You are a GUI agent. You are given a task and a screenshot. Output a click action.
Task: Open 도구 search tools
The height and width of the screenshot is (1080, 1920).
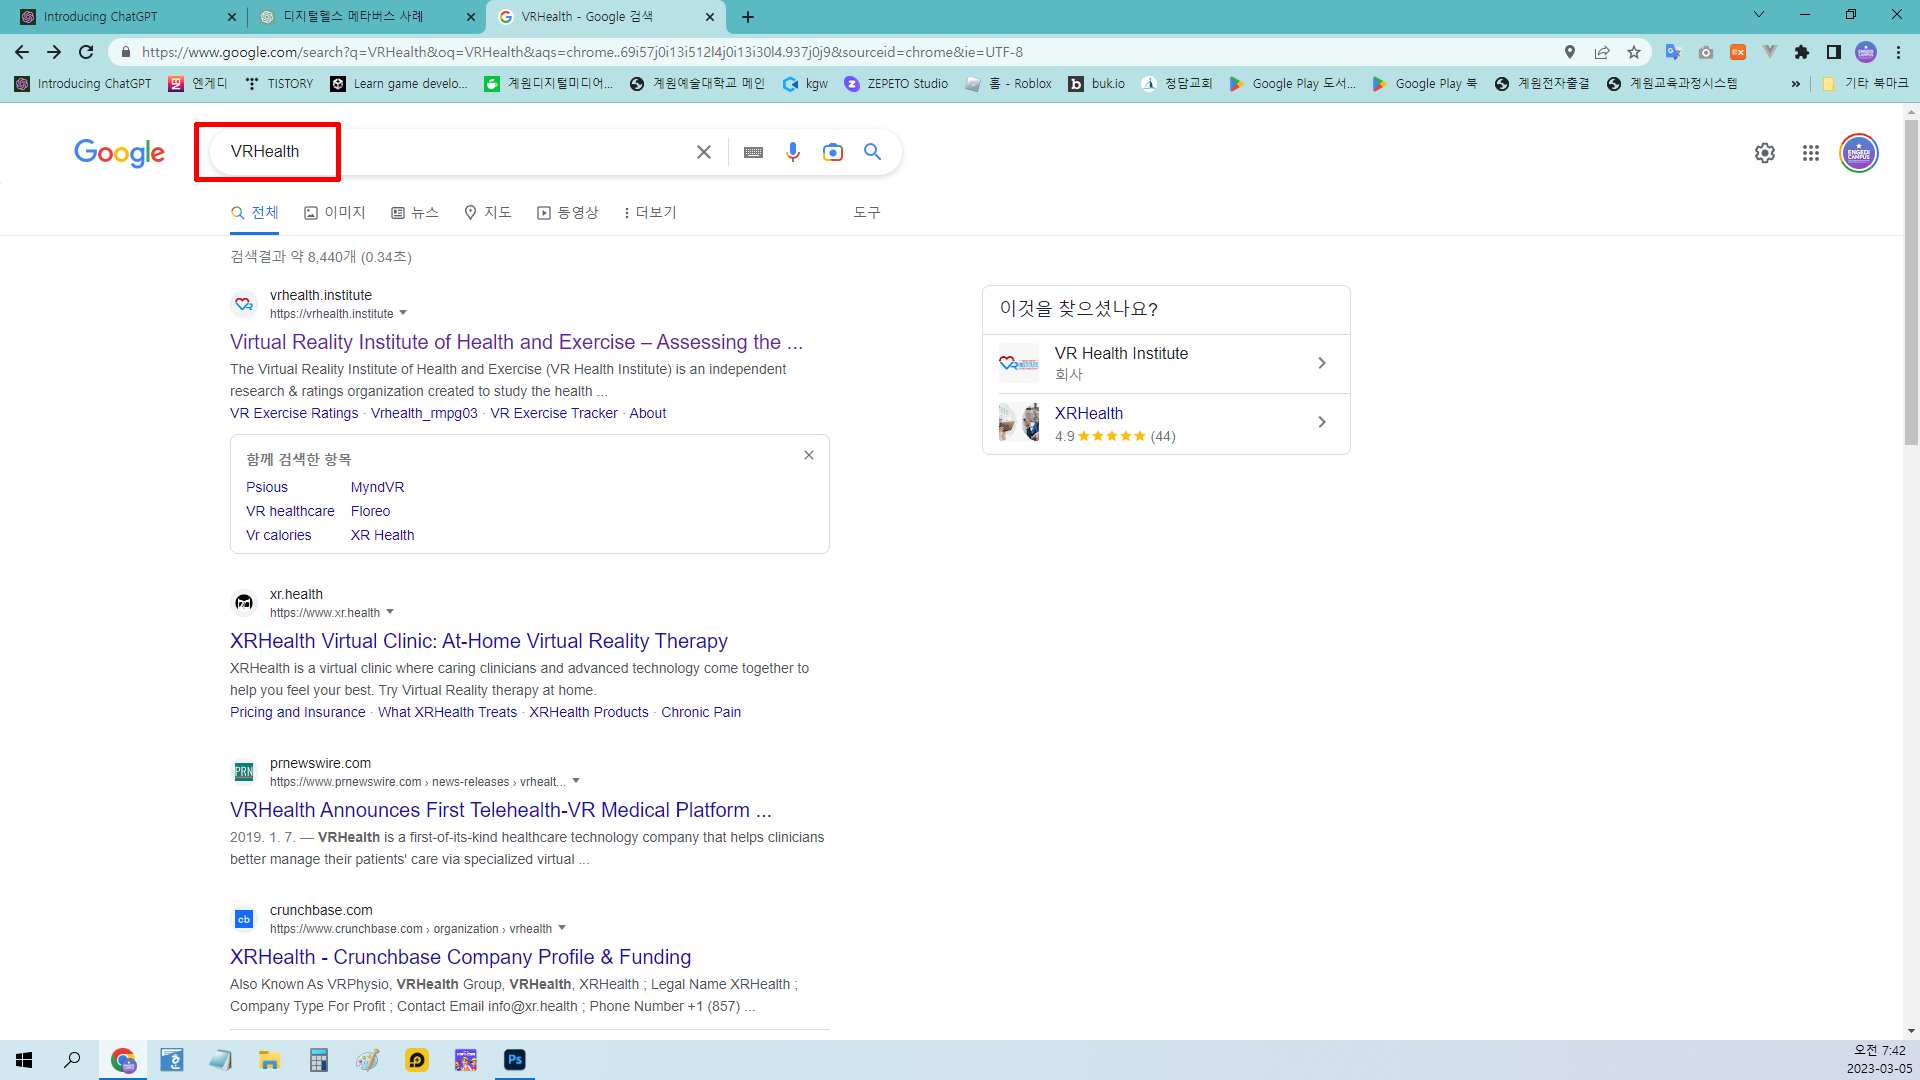(867, 212)
